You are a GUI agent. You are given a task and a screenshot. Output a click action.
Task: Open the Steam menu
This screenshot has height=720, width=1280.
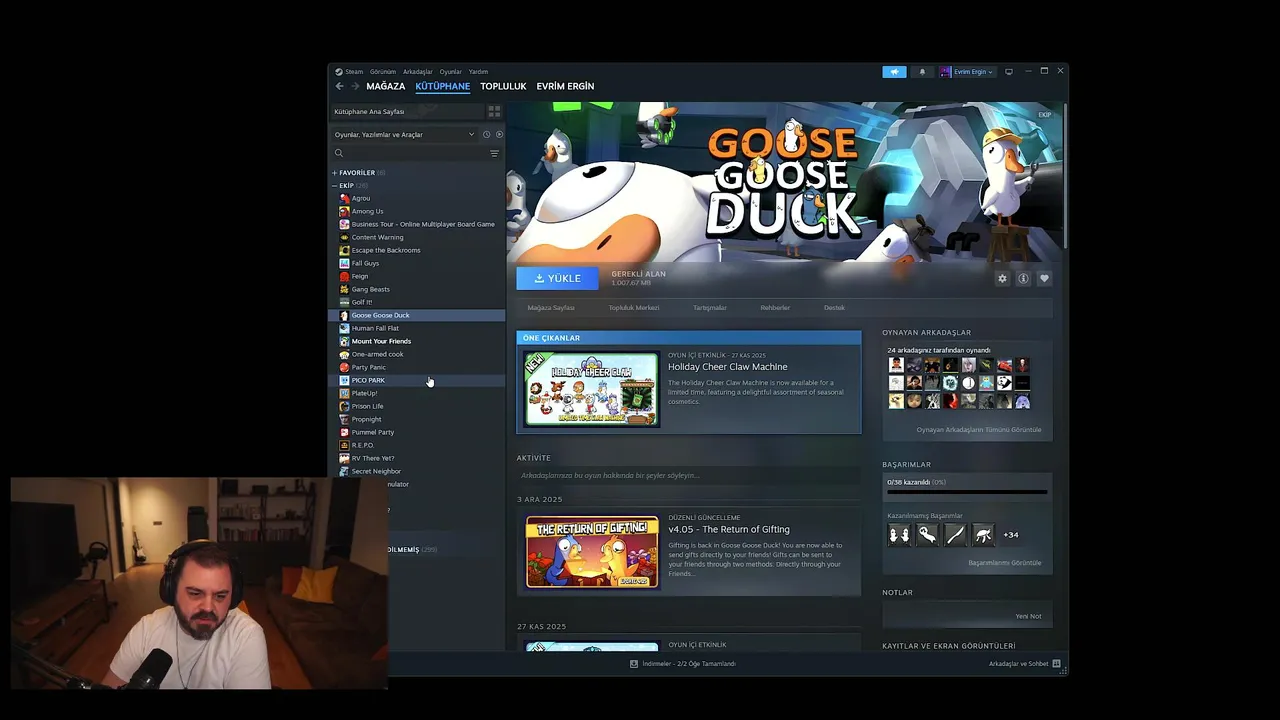coord(354,72)
